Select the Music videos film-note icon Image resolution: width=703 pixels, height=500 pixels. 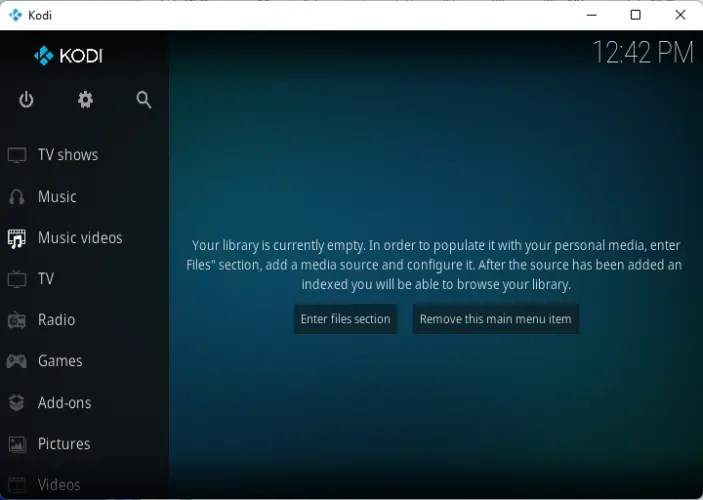tap(17, 238)
